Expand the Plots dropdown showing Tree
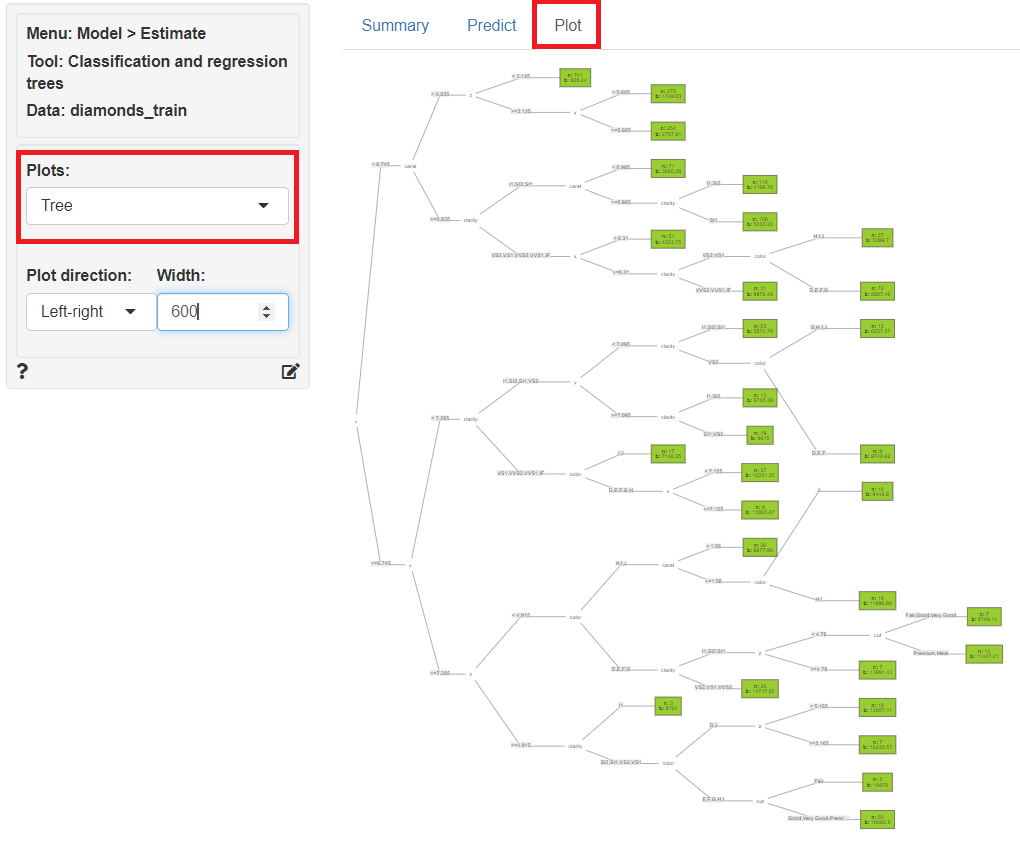 (x=157, y=206)
